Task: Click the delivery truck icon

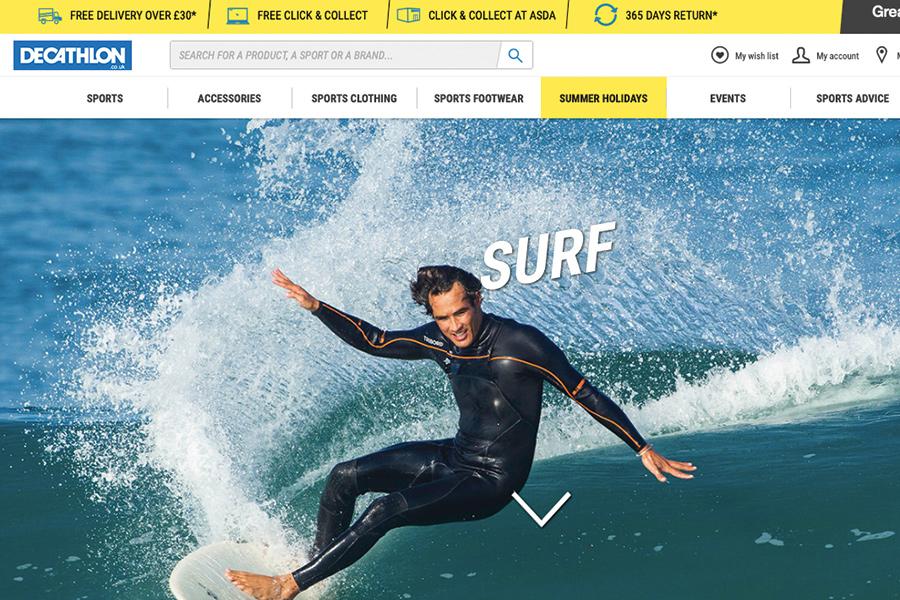Action: (49, 16)
